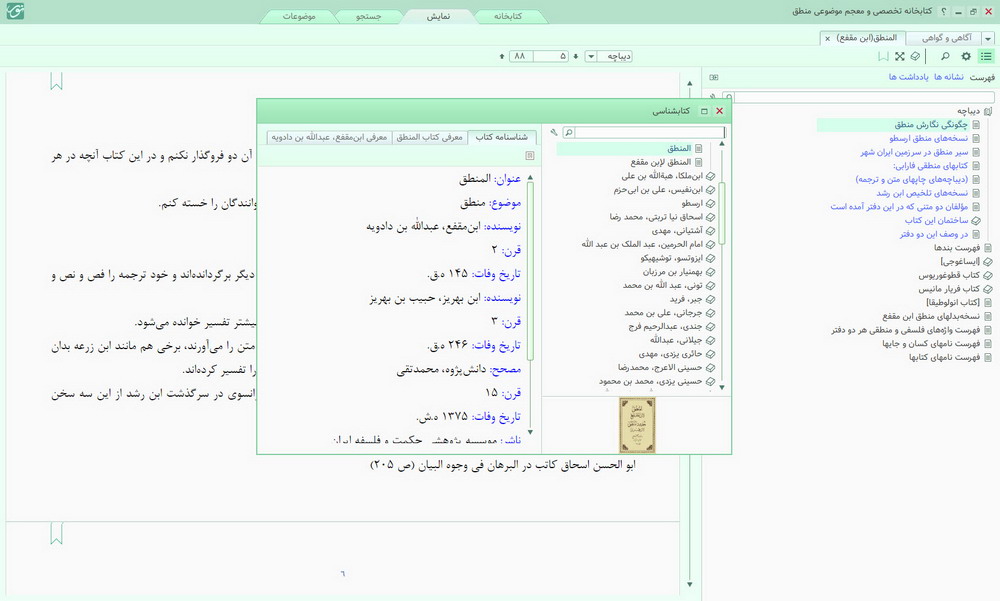Click the book cover thumbnail
Image resolution: width=1000 pixels, height=601 pixels.
coord(637,425)
